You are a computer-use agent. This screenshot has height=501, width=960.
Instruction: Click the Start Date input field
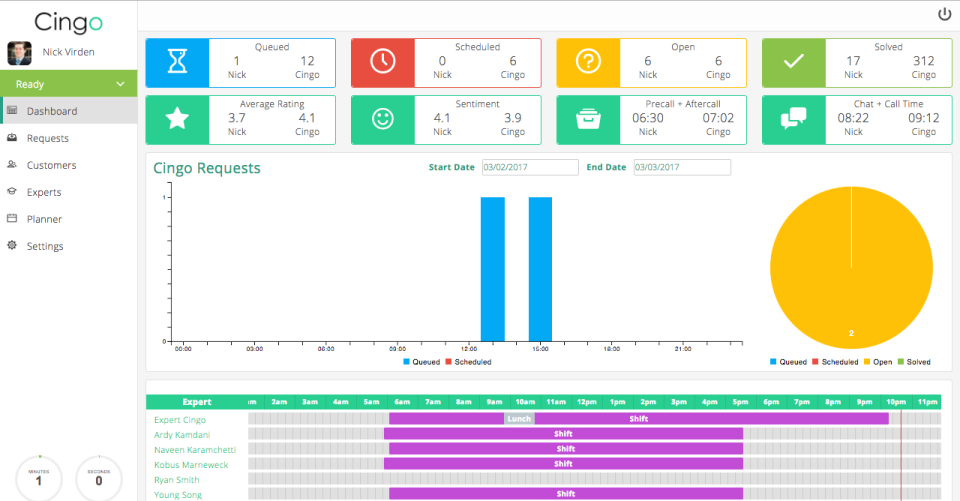click(x=530, y=167)
